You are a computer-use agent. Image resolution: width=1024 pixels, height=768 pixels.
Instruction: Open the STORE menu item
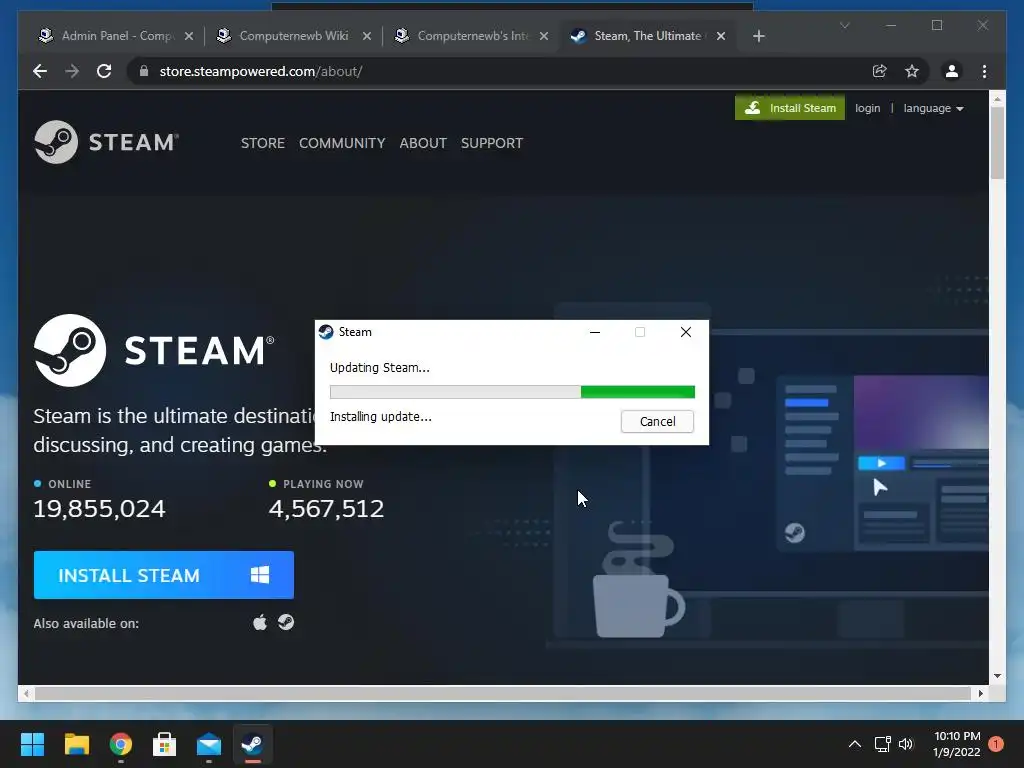(263, 143)
